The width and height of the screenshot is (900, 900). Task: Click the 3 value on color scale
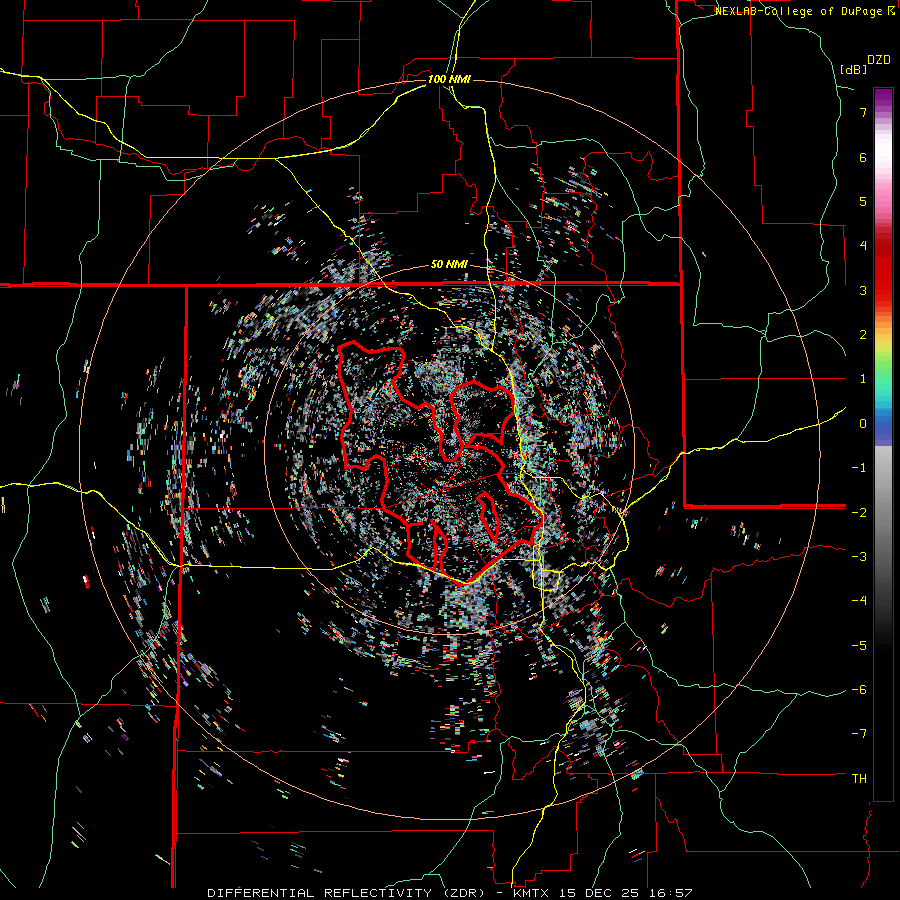coord(863,290)
